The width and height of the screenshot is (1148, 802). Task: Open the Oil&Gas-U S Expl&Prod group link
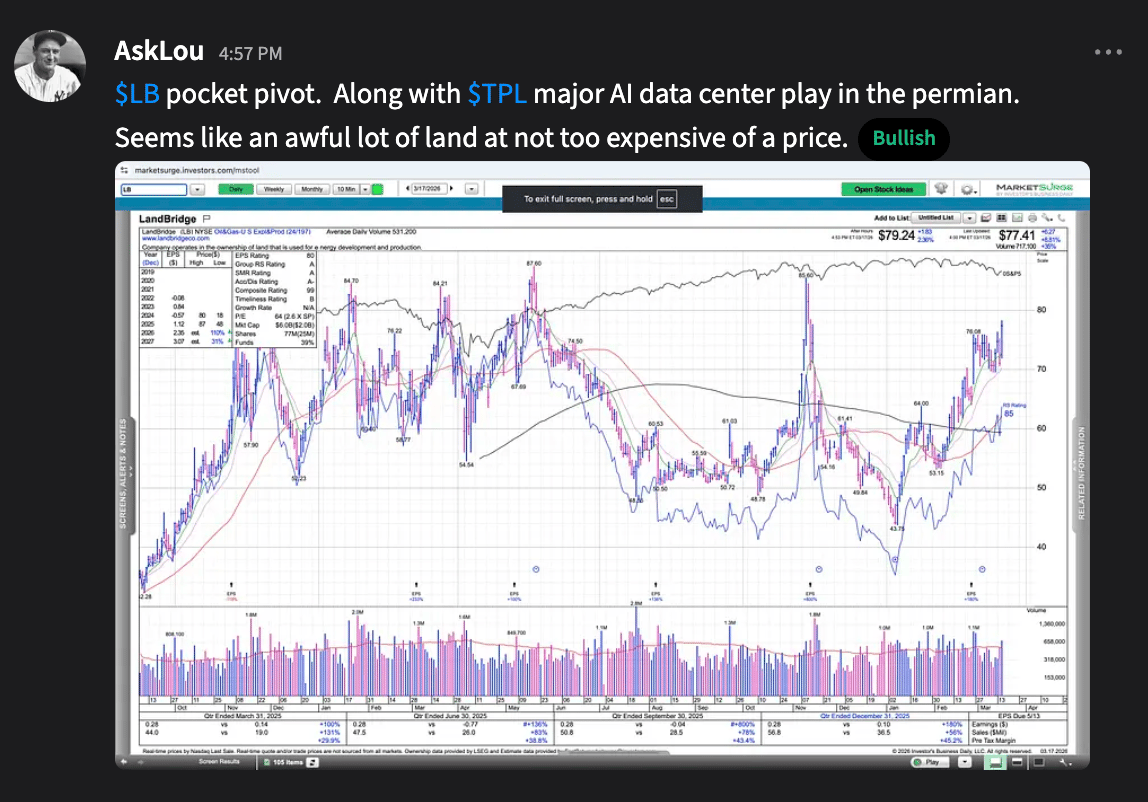262,231
